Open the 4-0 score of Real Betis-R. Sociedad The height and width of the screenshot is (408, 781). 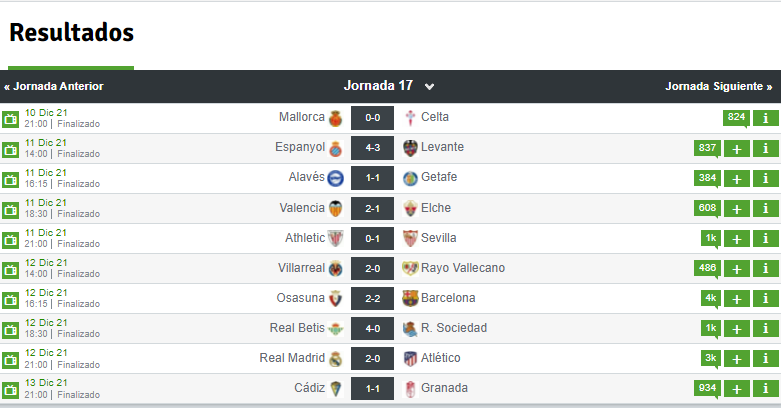pos(372,329)
